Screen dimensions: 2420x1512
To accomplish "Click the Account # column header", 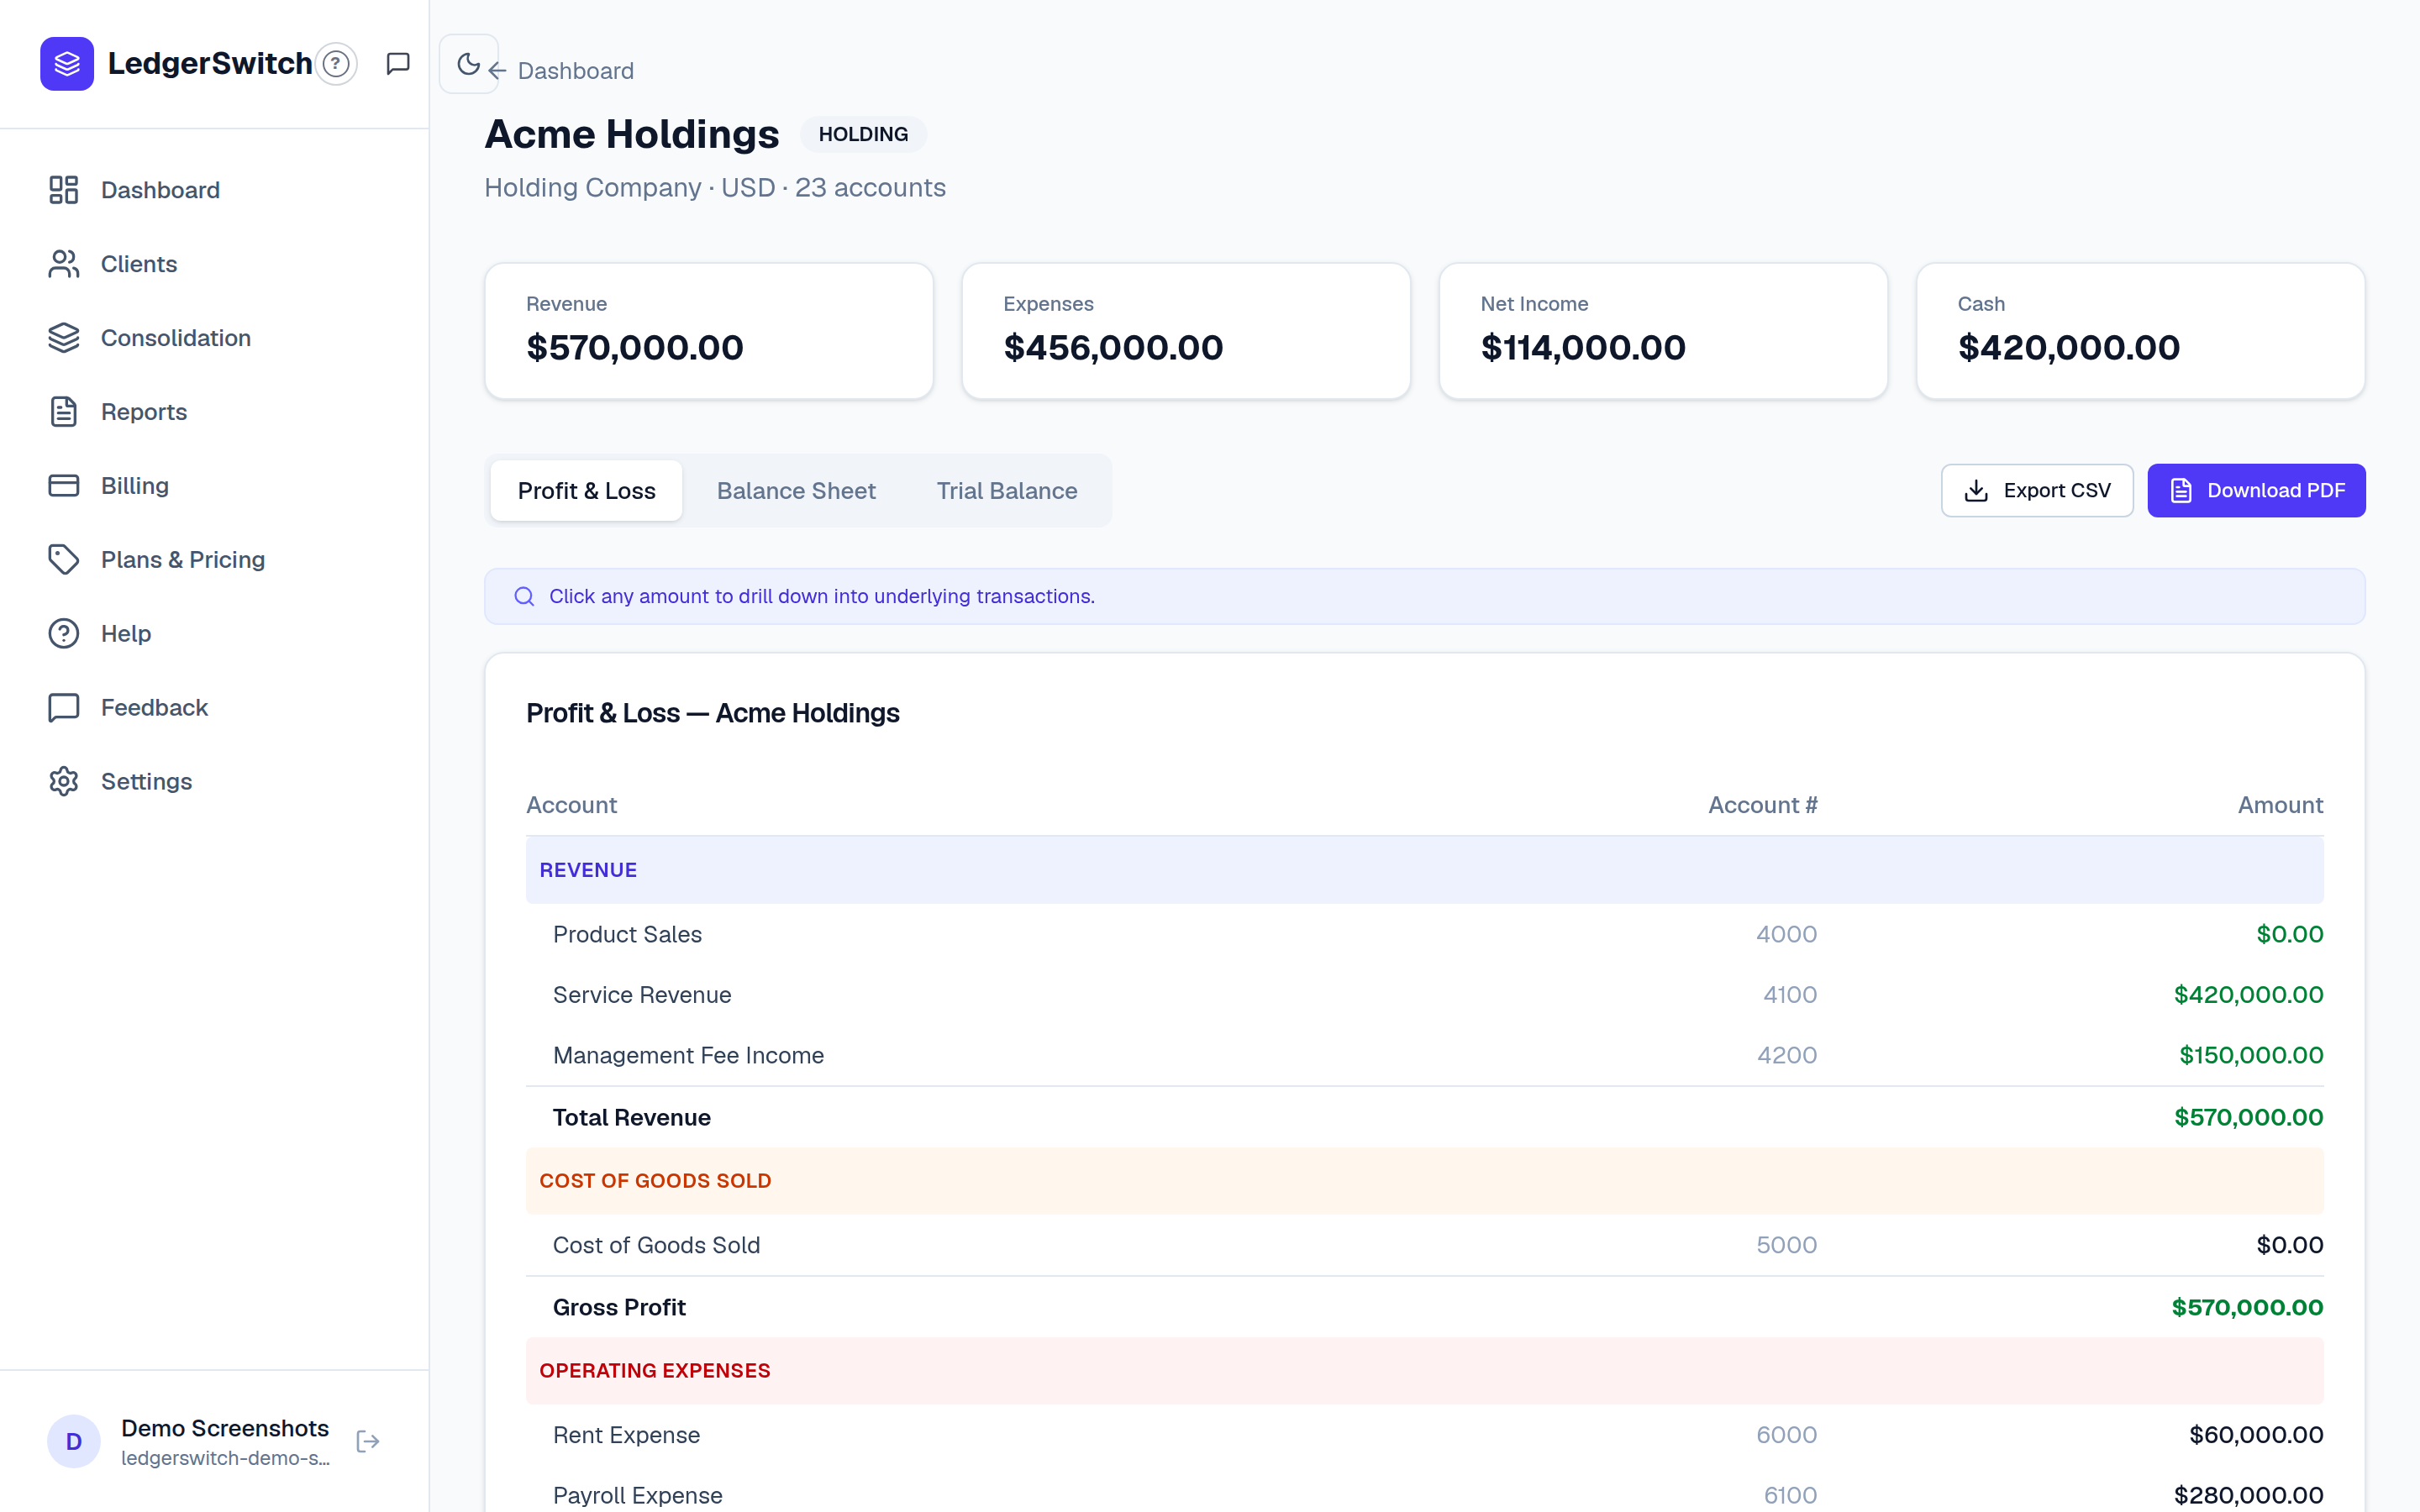I will tap(1762, 805).
